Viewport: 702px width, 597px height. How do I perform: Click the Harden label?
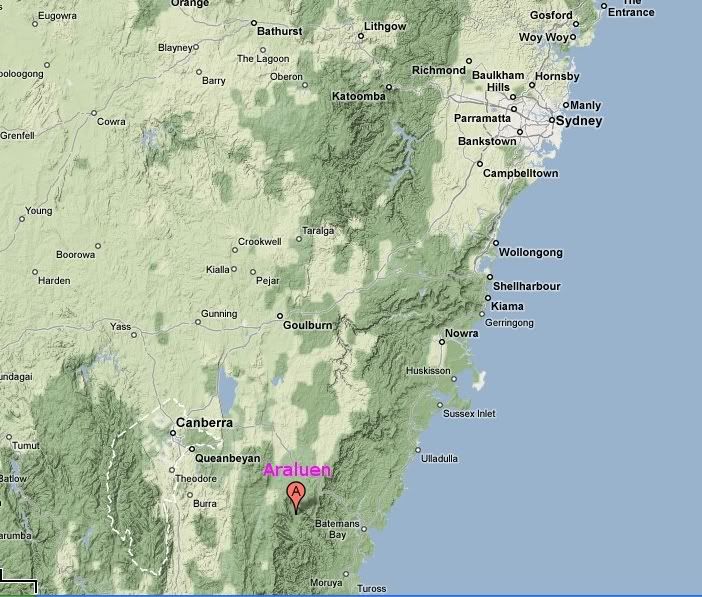[x=54, y=281]
